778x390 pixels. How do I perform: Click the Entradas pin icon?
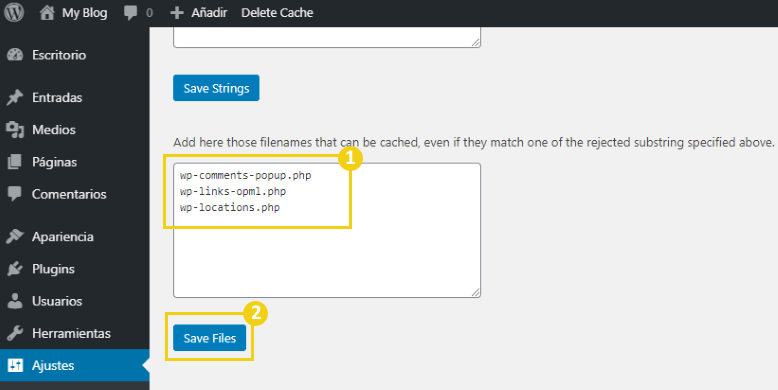pyautogui.click(x=15, y=97)
